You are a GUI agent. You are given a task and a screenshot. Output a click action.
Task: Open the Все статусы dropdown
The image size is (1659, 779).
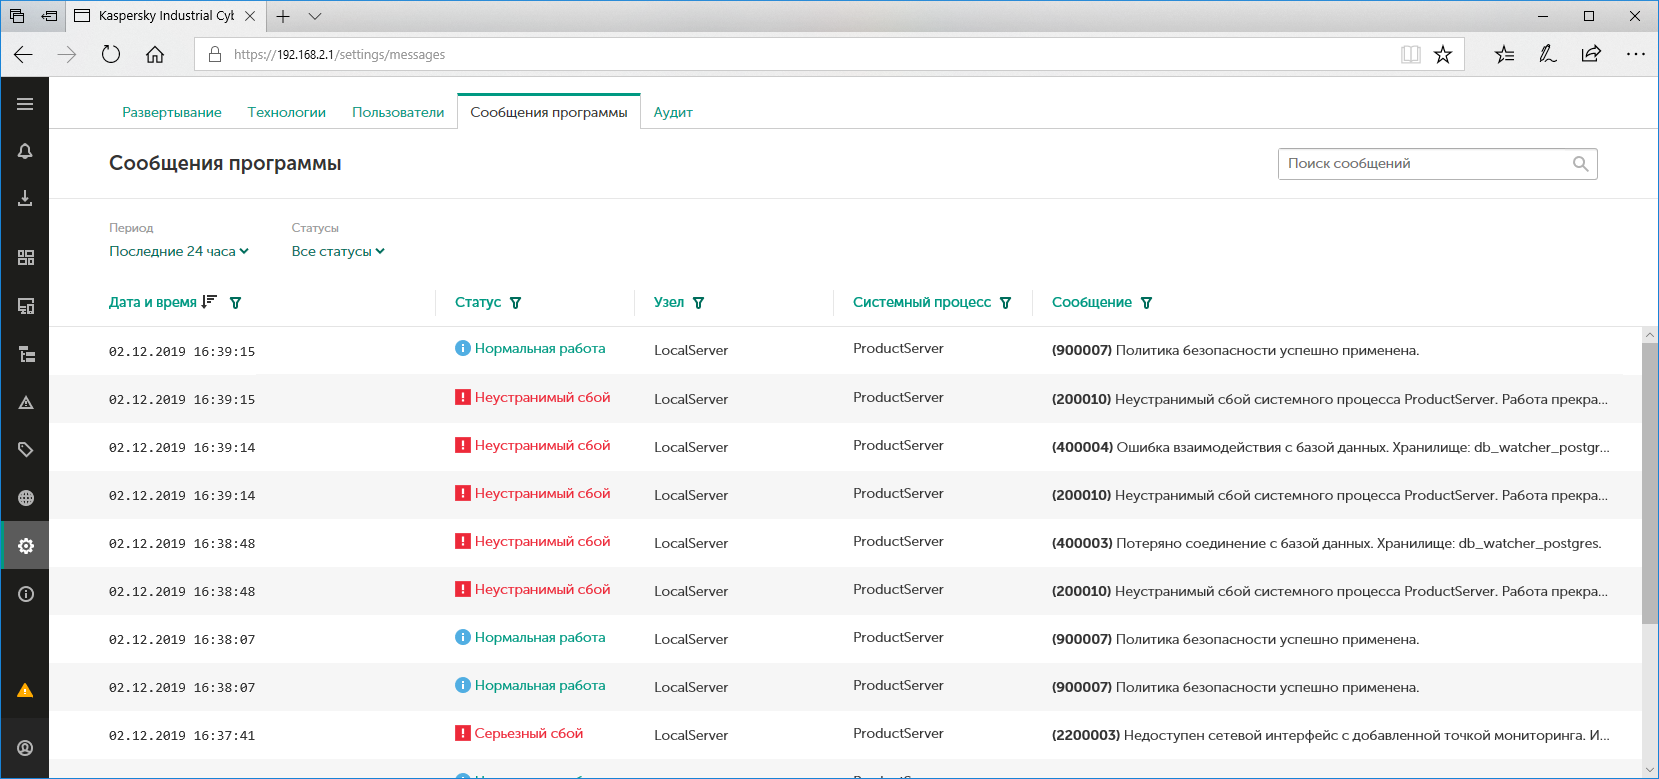click(337, 252)
